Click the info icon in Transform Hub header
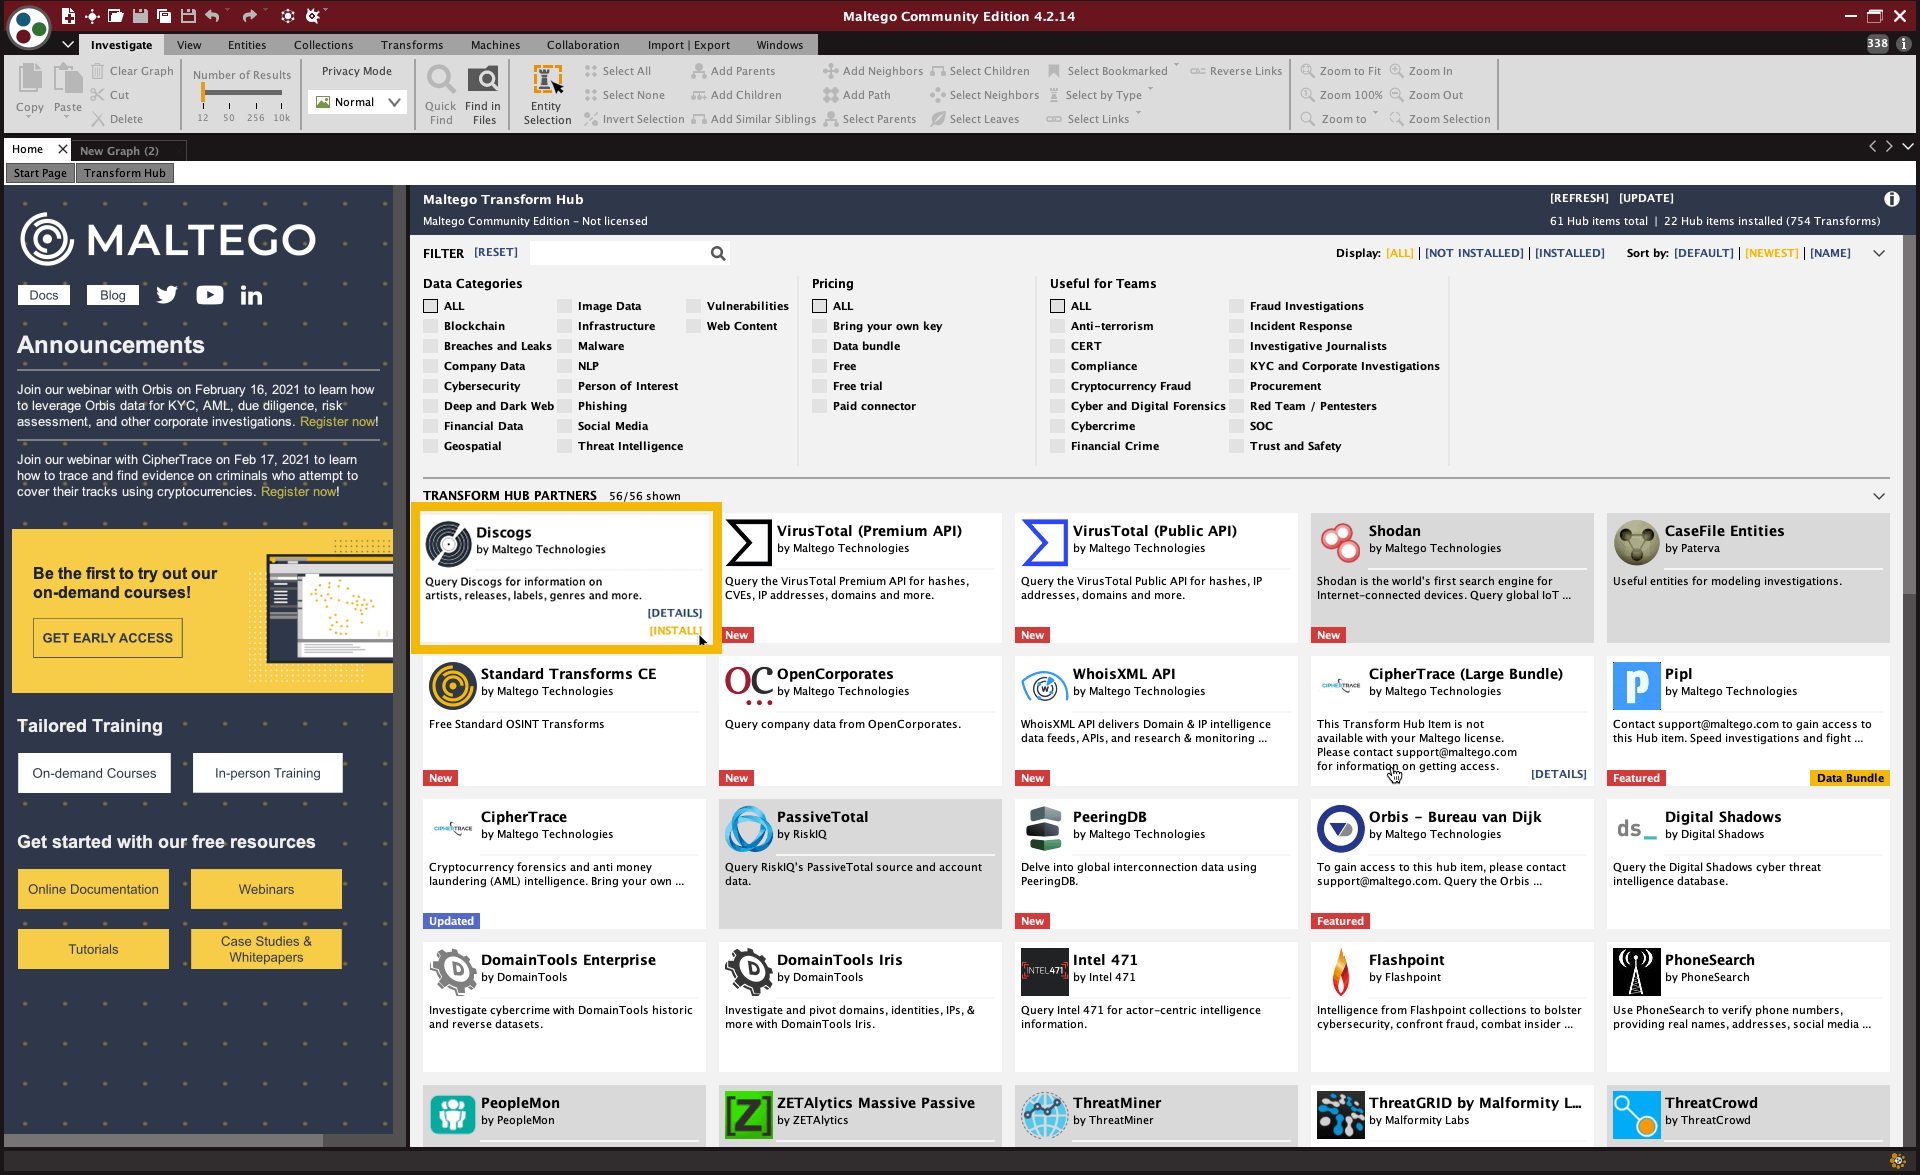1920x1175 pixels. 1891,199
